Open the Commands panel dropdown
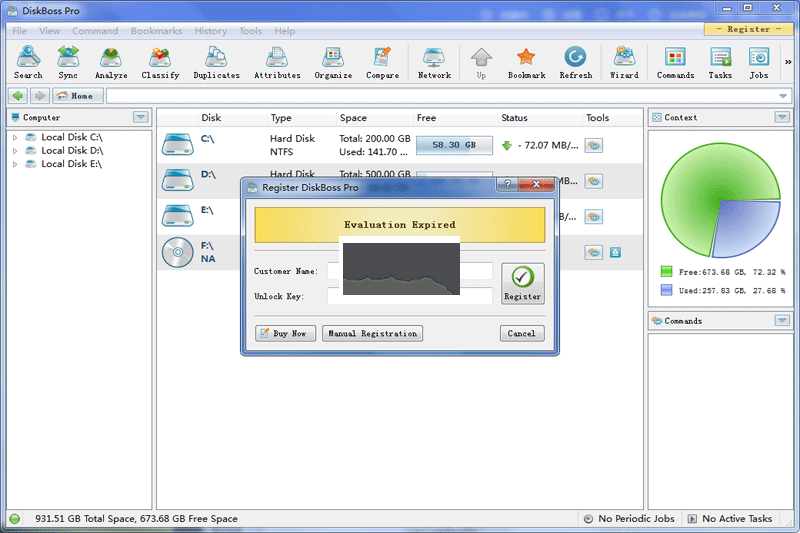The width and height of the screenshot is (800, 533). 782,320
